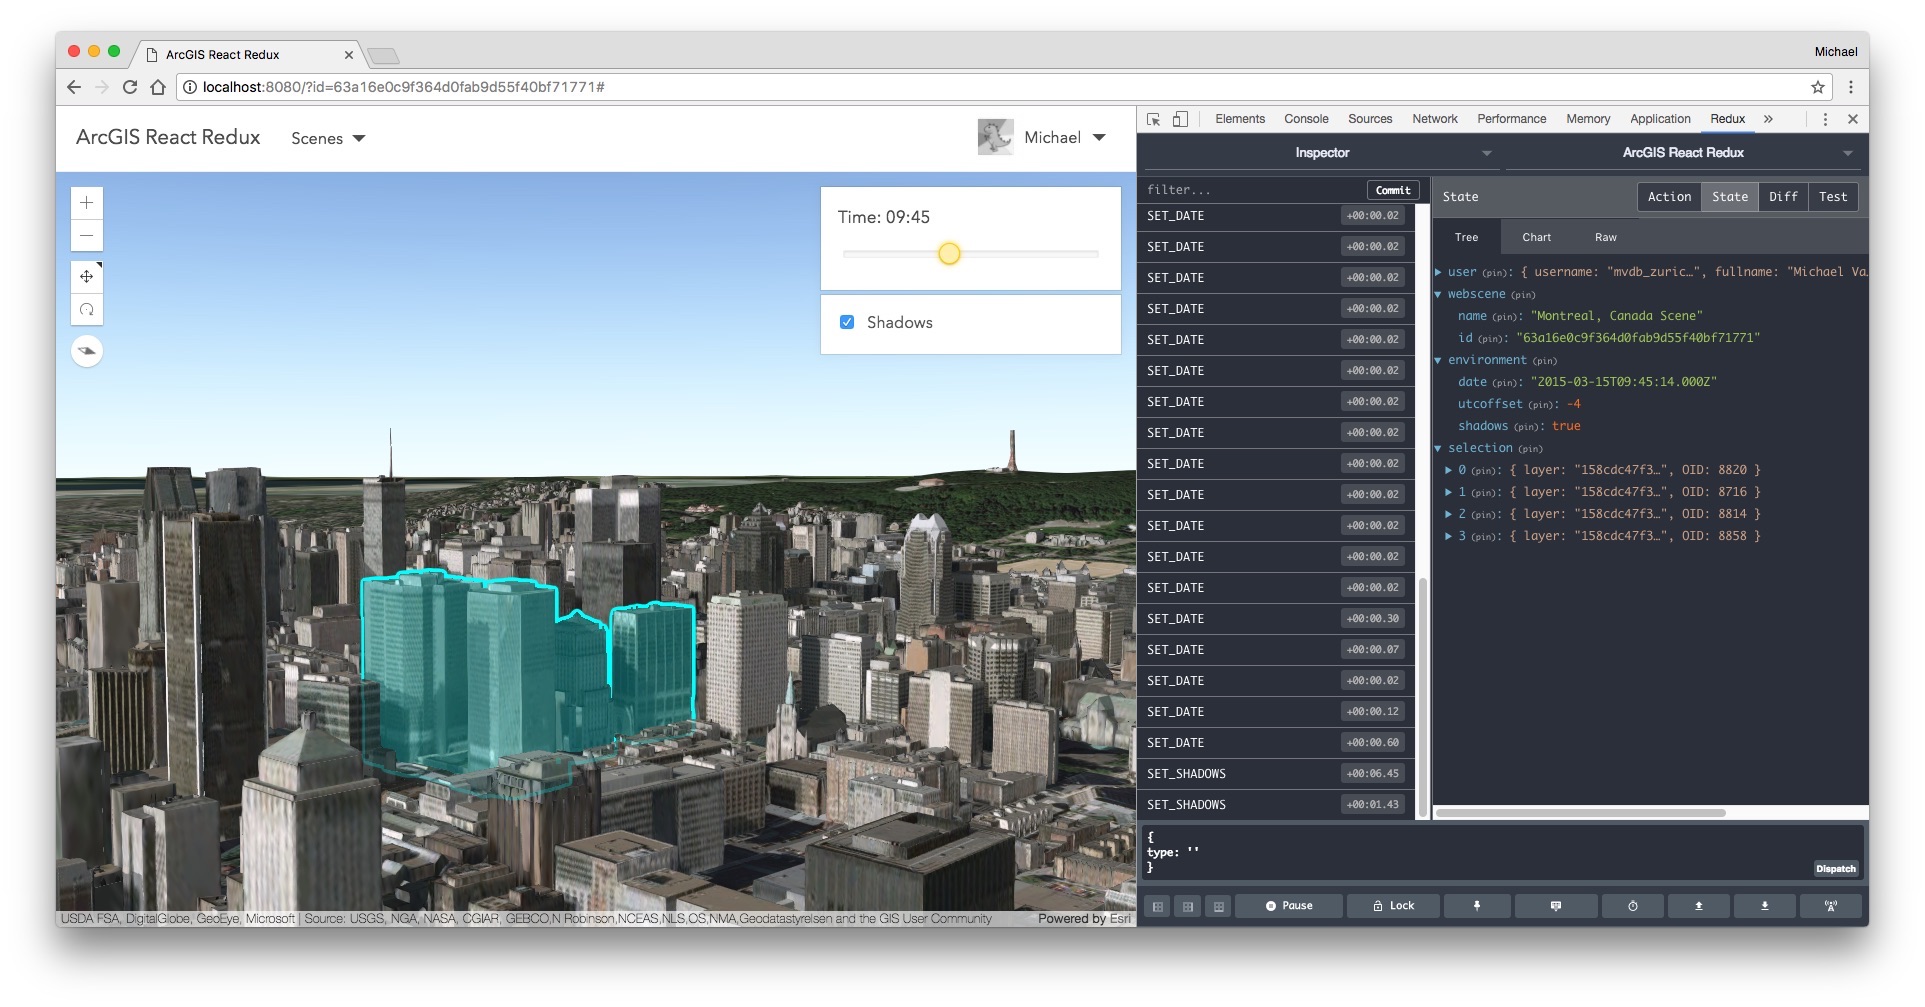Zoom out of the 3D scene
1925x1007 pixels.
[x=87, y=236]
